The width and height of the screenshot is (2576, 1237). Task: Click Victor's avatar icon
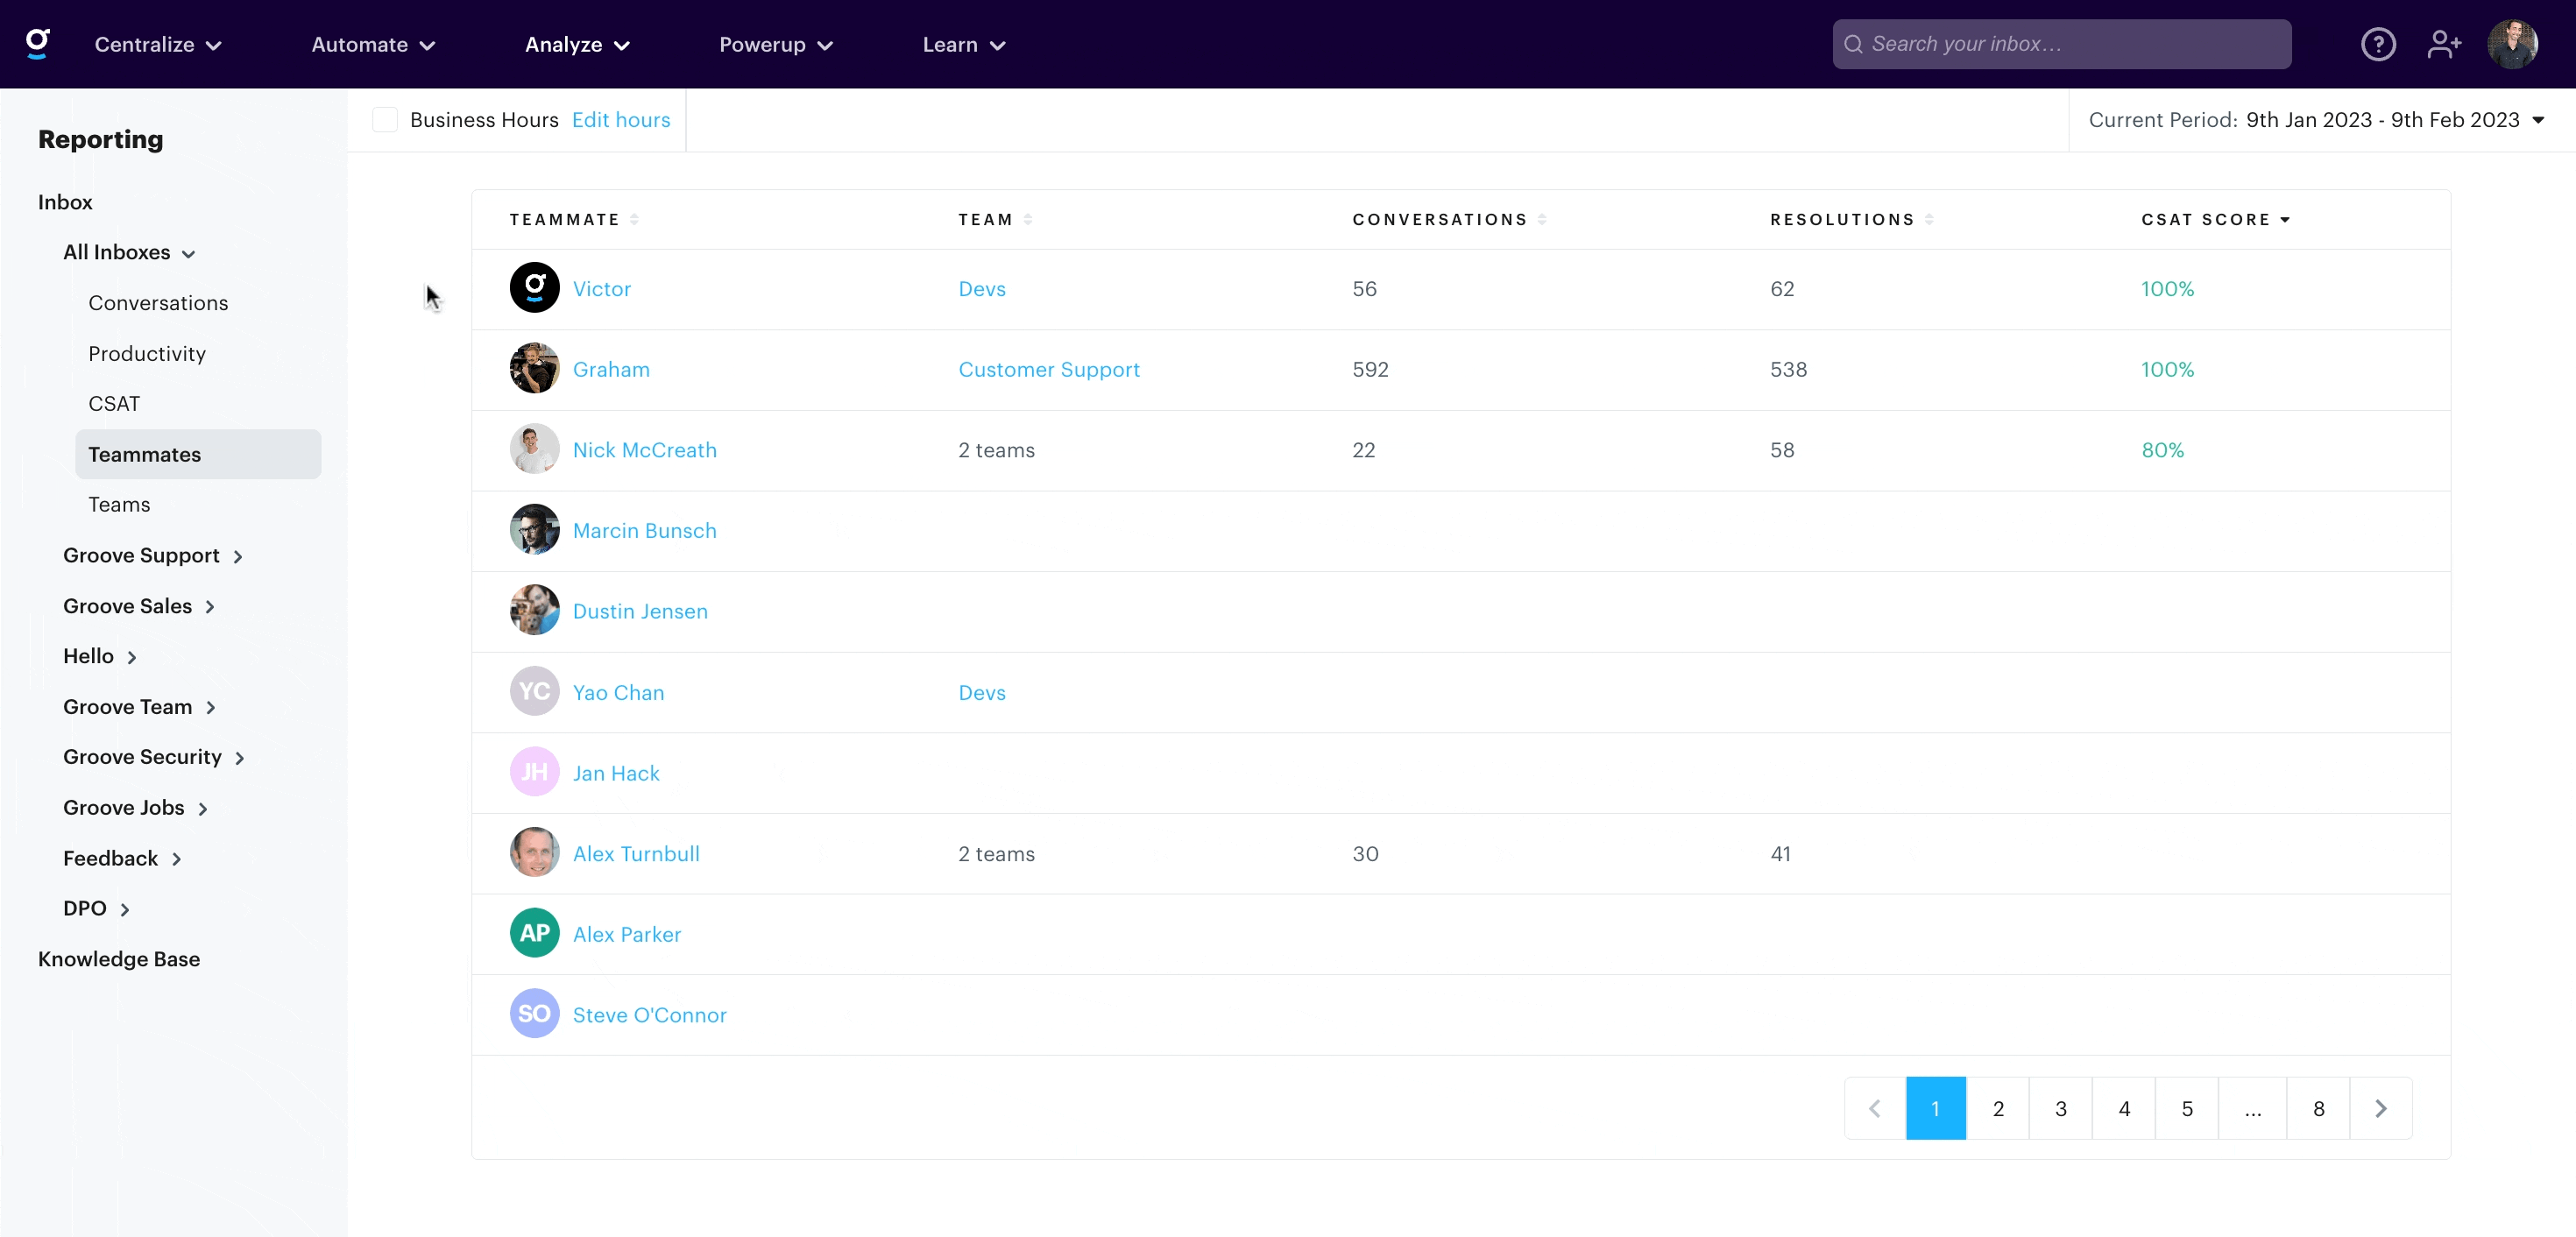click(x=534, y=288)
